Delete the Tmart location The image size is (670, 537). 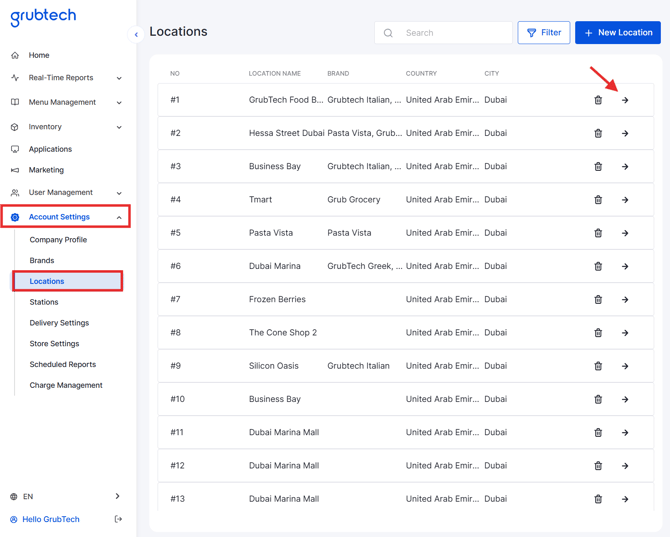point(598,200)
